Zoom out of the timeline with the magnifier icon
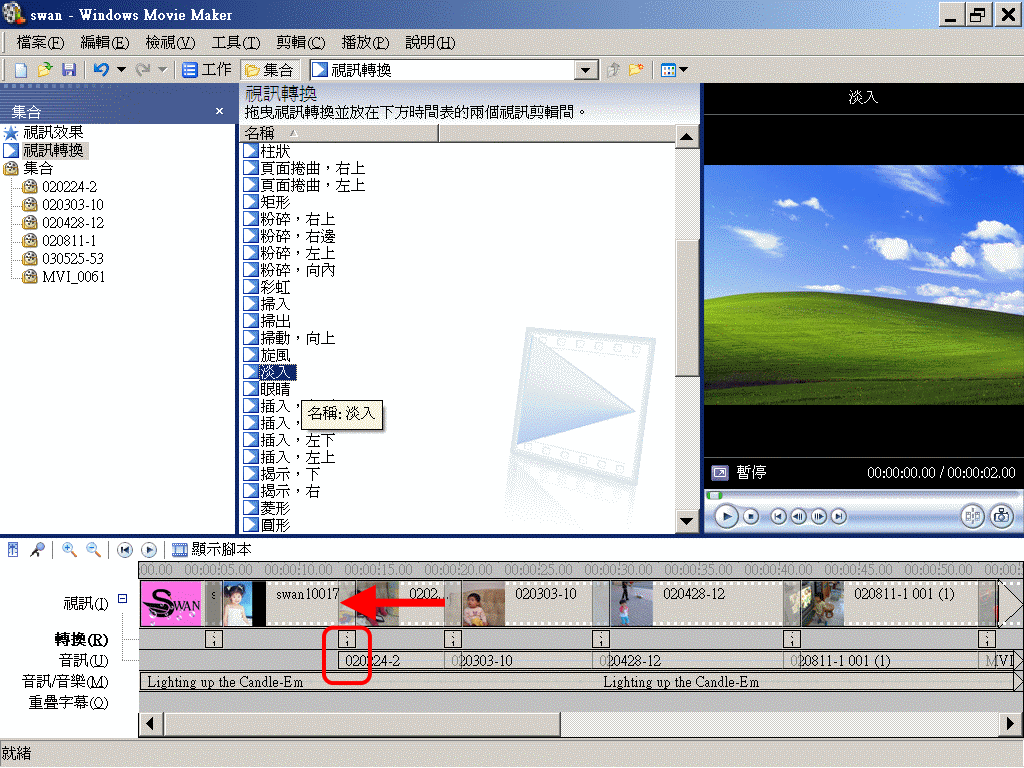This screenshot has height=768, width=1024. point(92,549)
